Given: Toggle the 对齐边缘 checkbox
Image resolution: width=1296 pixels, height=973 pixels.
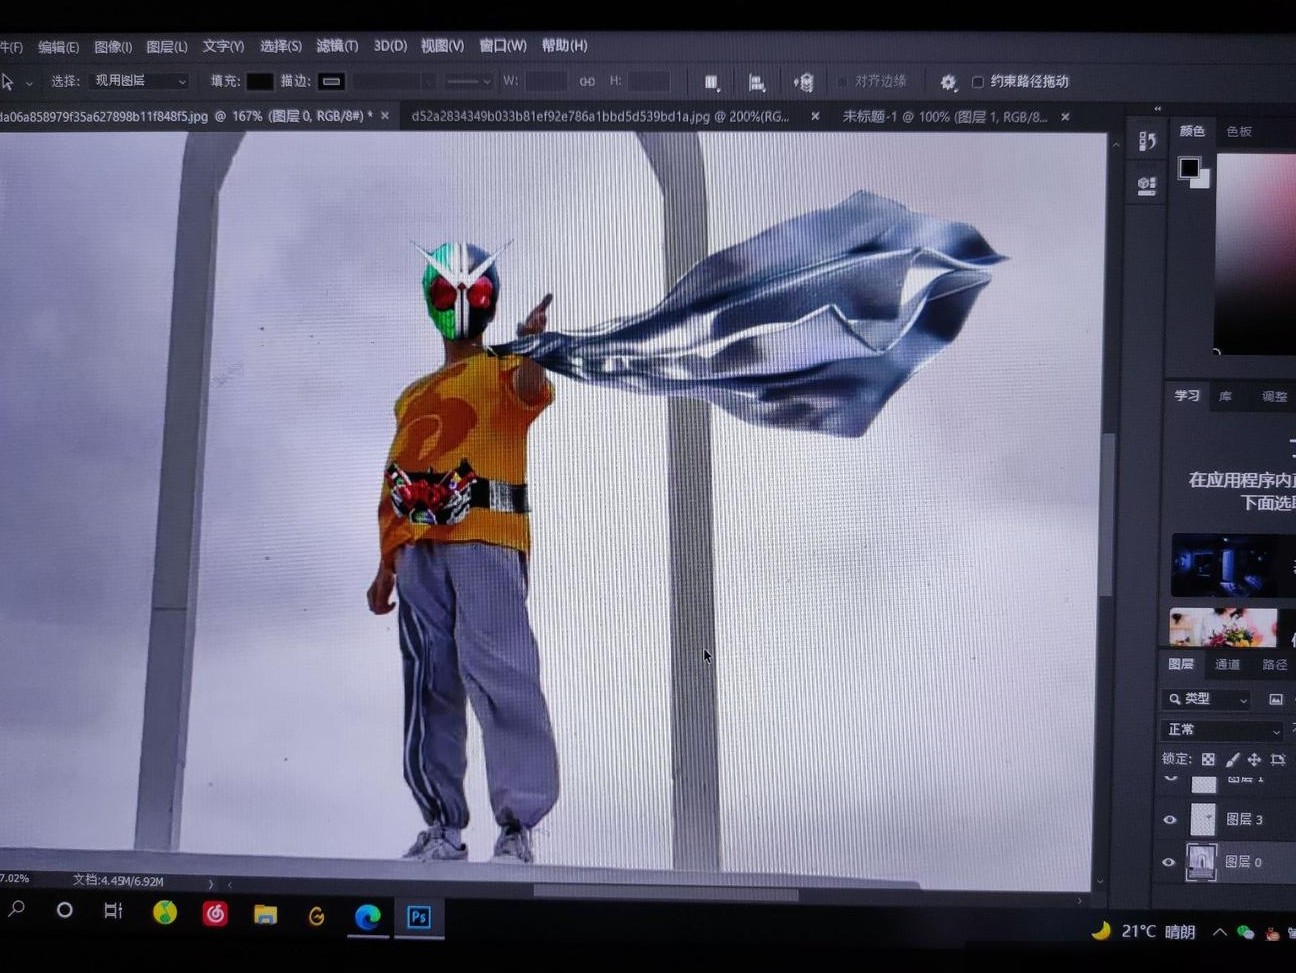Looking at the screenshot, I should click(x=842, y=82).
